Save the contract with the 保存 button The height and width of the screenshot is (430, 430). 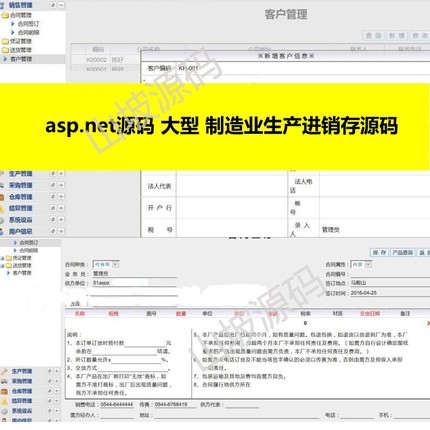click(x=379, y=252)
